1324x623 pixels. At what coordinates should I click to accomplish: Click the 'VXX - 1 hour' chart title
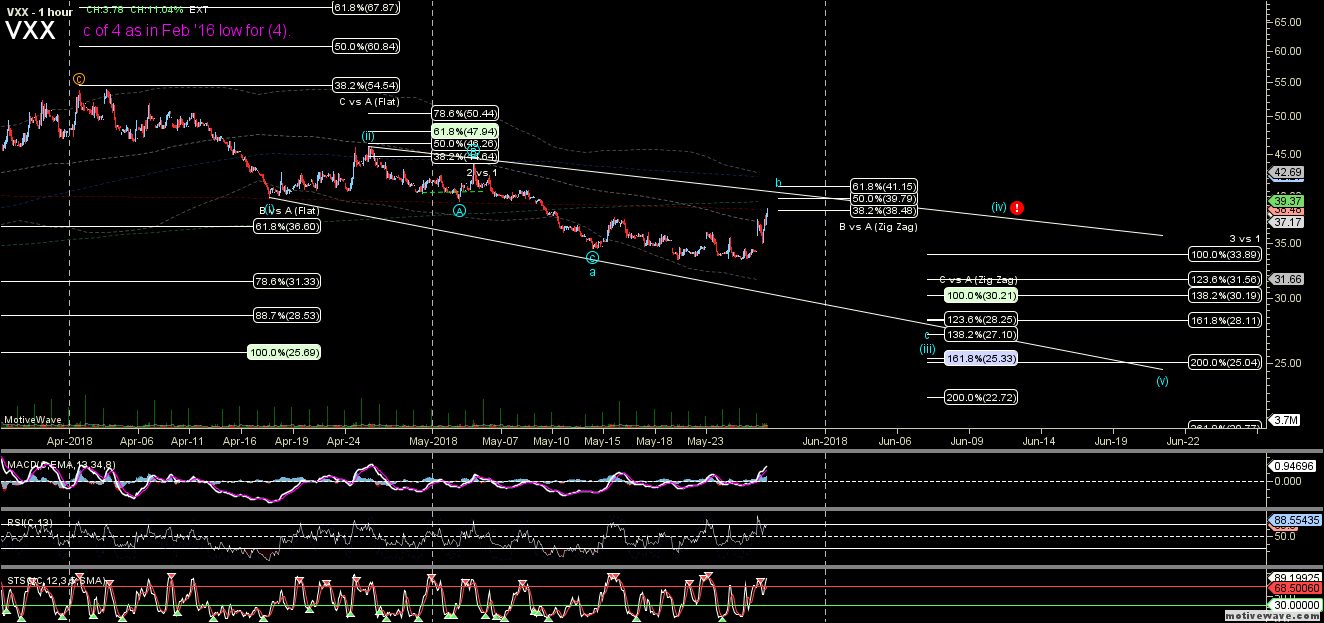(38, 11)
